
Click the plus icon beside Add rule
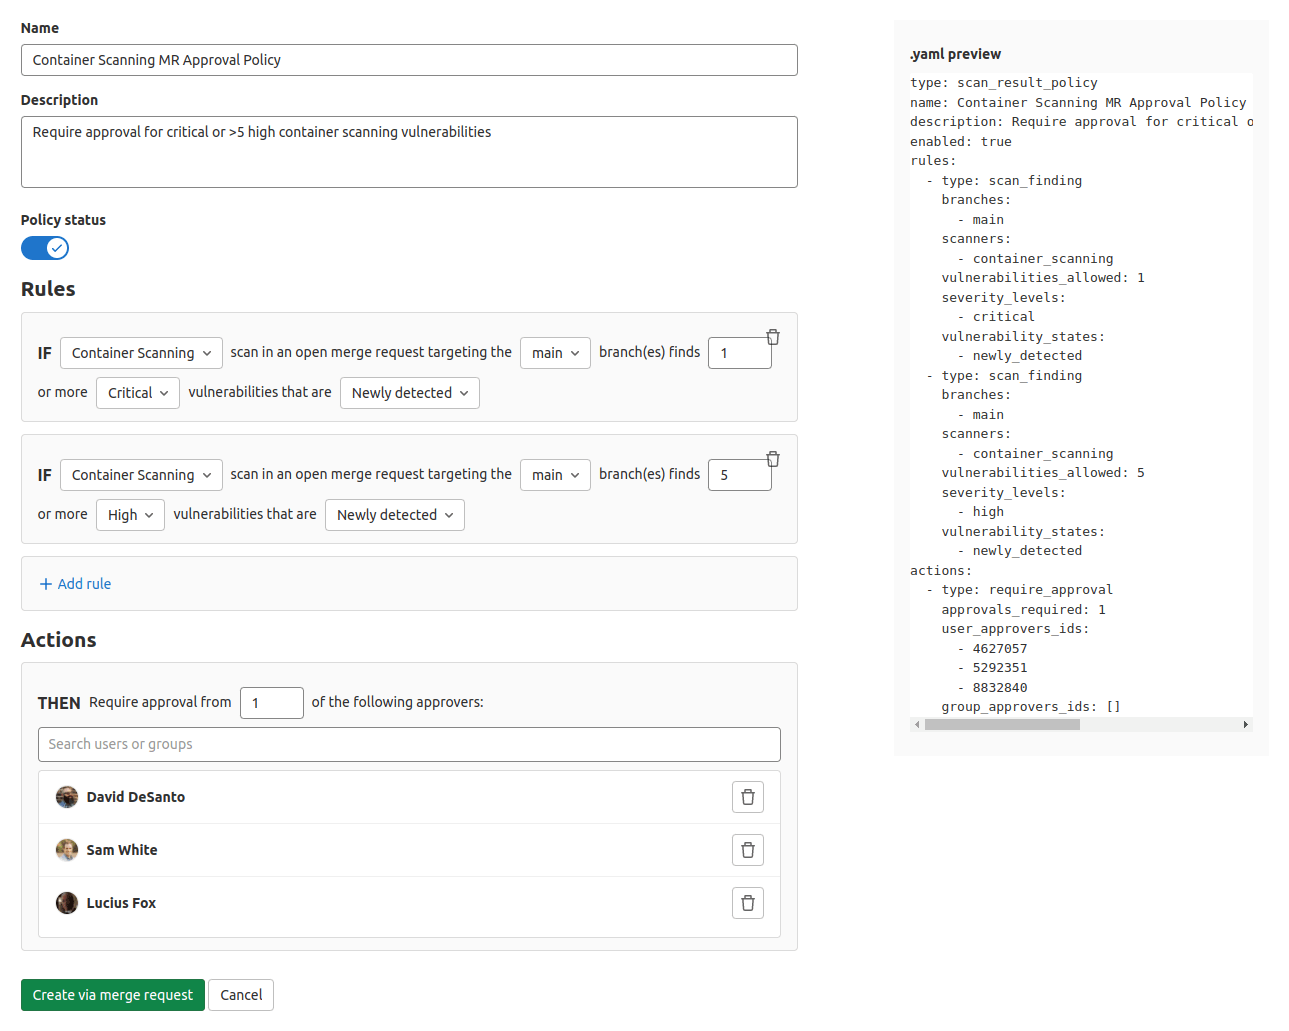pos(47,583)
